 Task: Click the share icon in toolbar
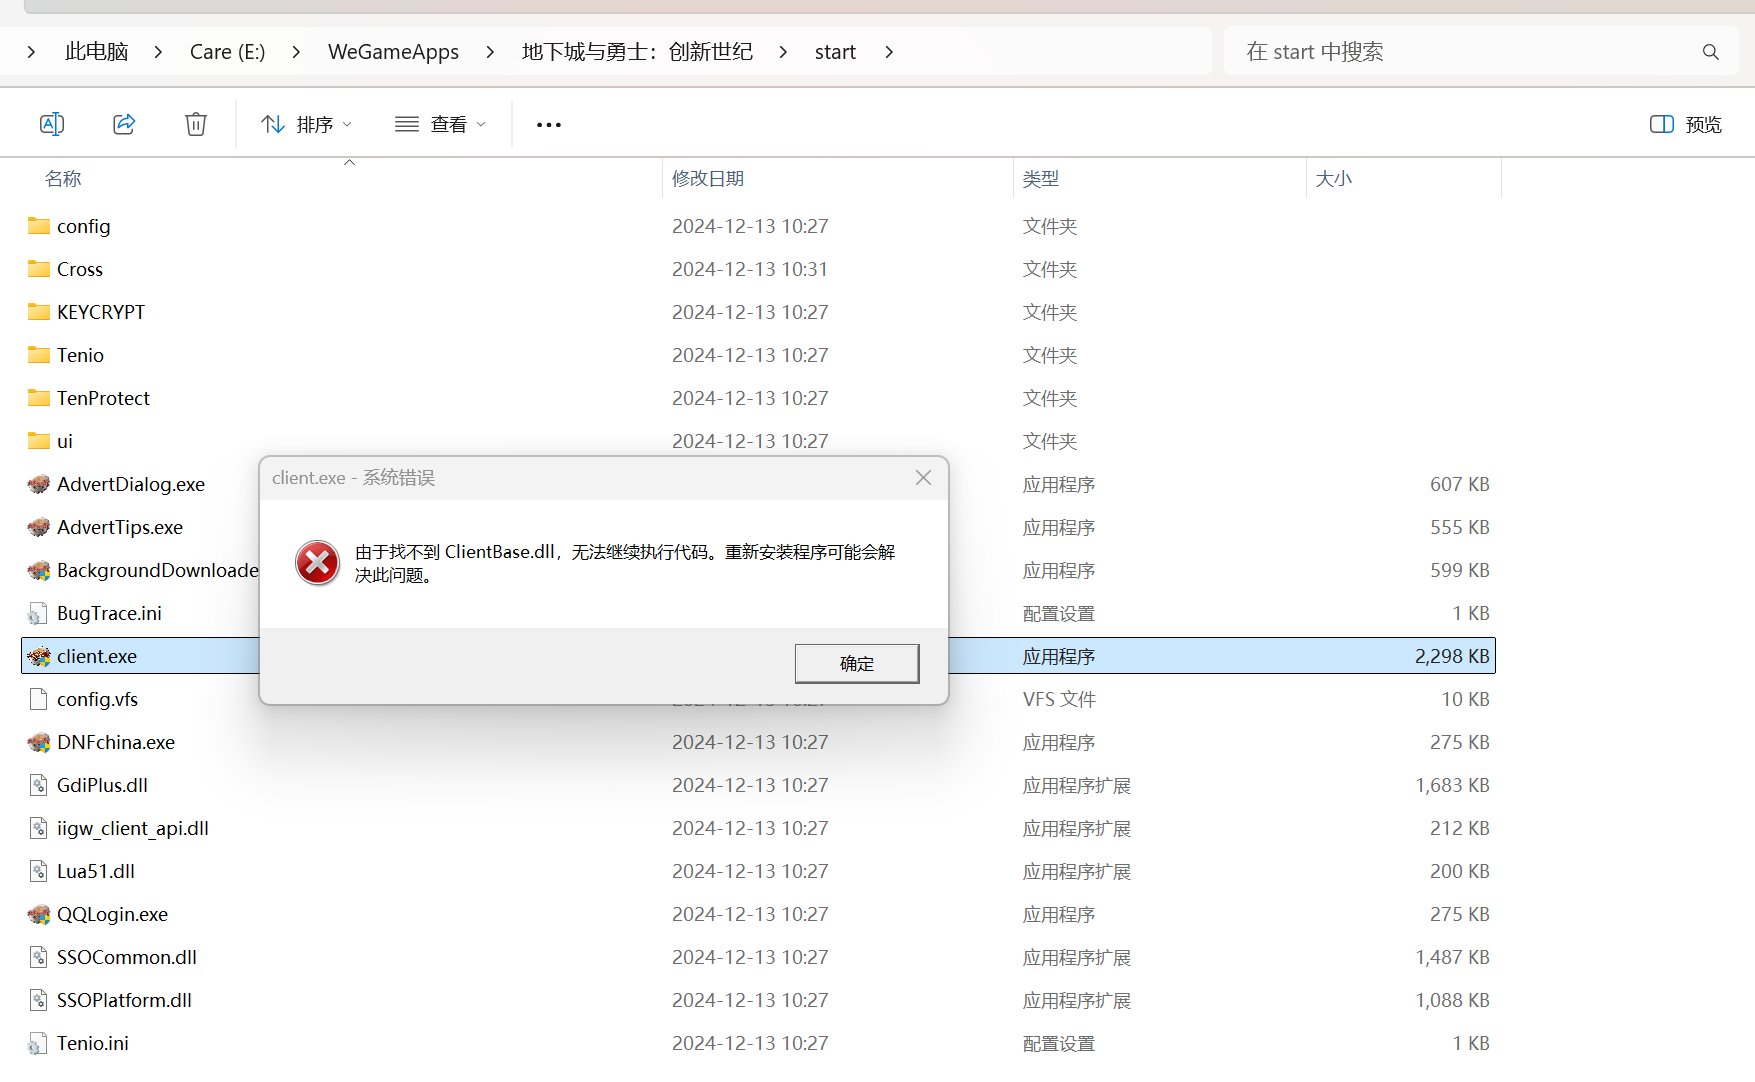pos(124,124)
